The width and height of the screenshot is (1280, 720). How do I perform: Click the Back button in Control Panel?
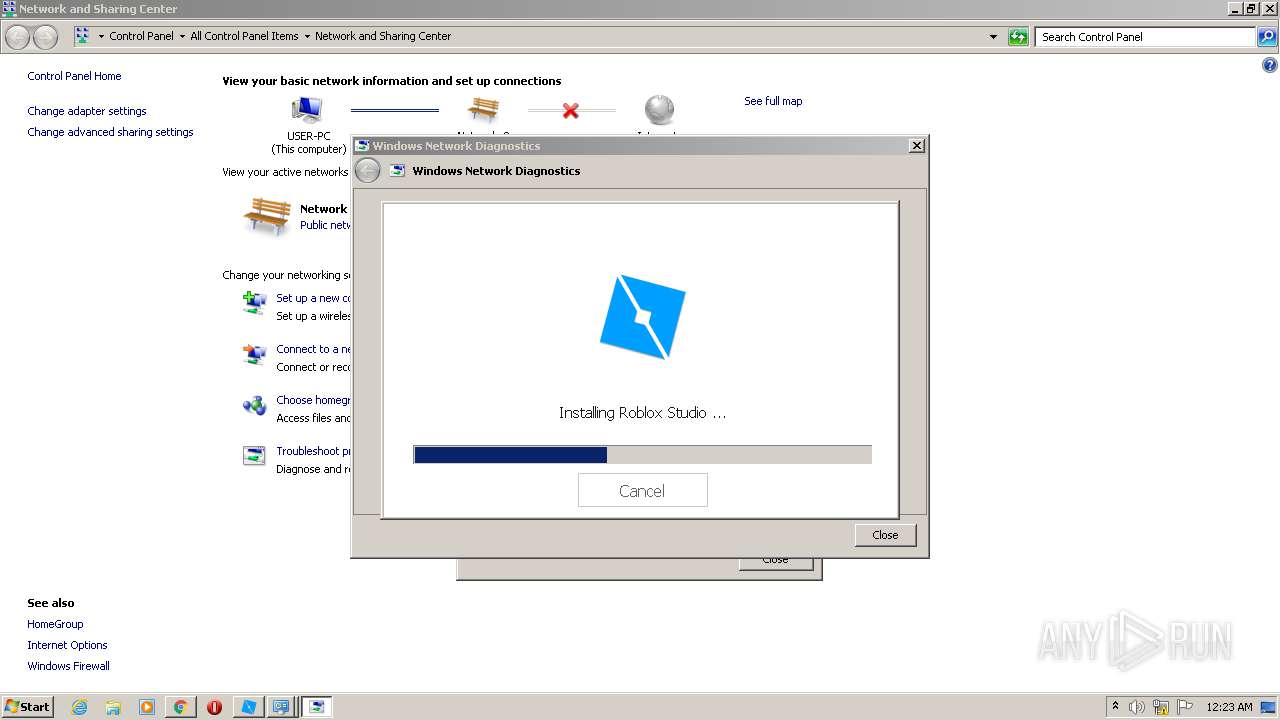pyautogui.click(x=18, y=37)
